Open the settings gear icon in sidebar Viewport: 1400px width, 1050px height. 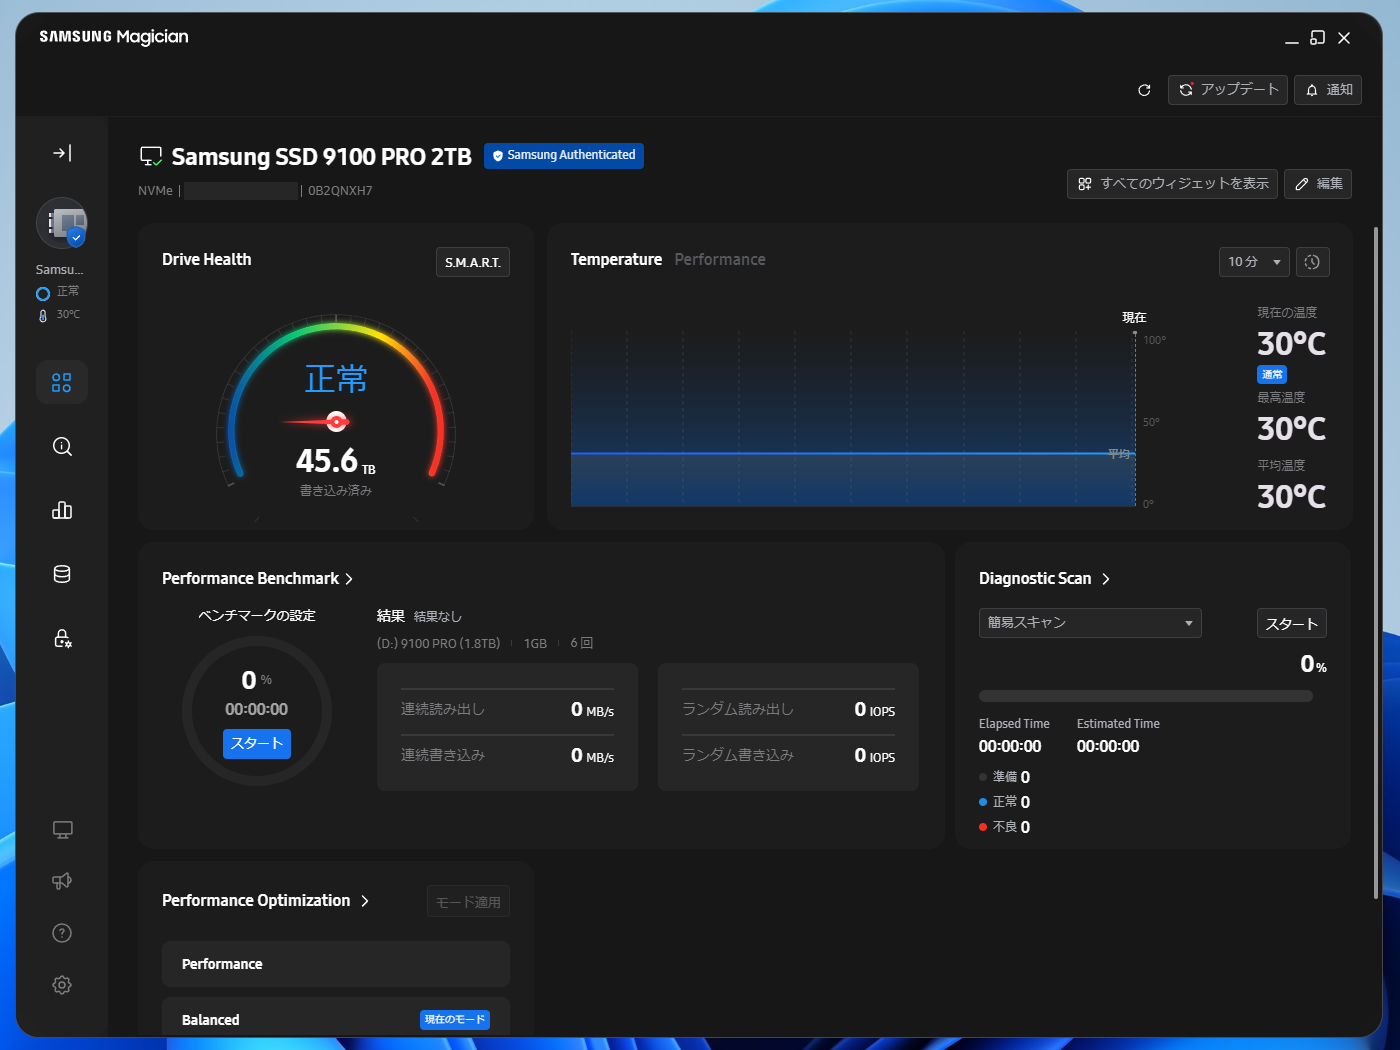(x=62, y=985)
